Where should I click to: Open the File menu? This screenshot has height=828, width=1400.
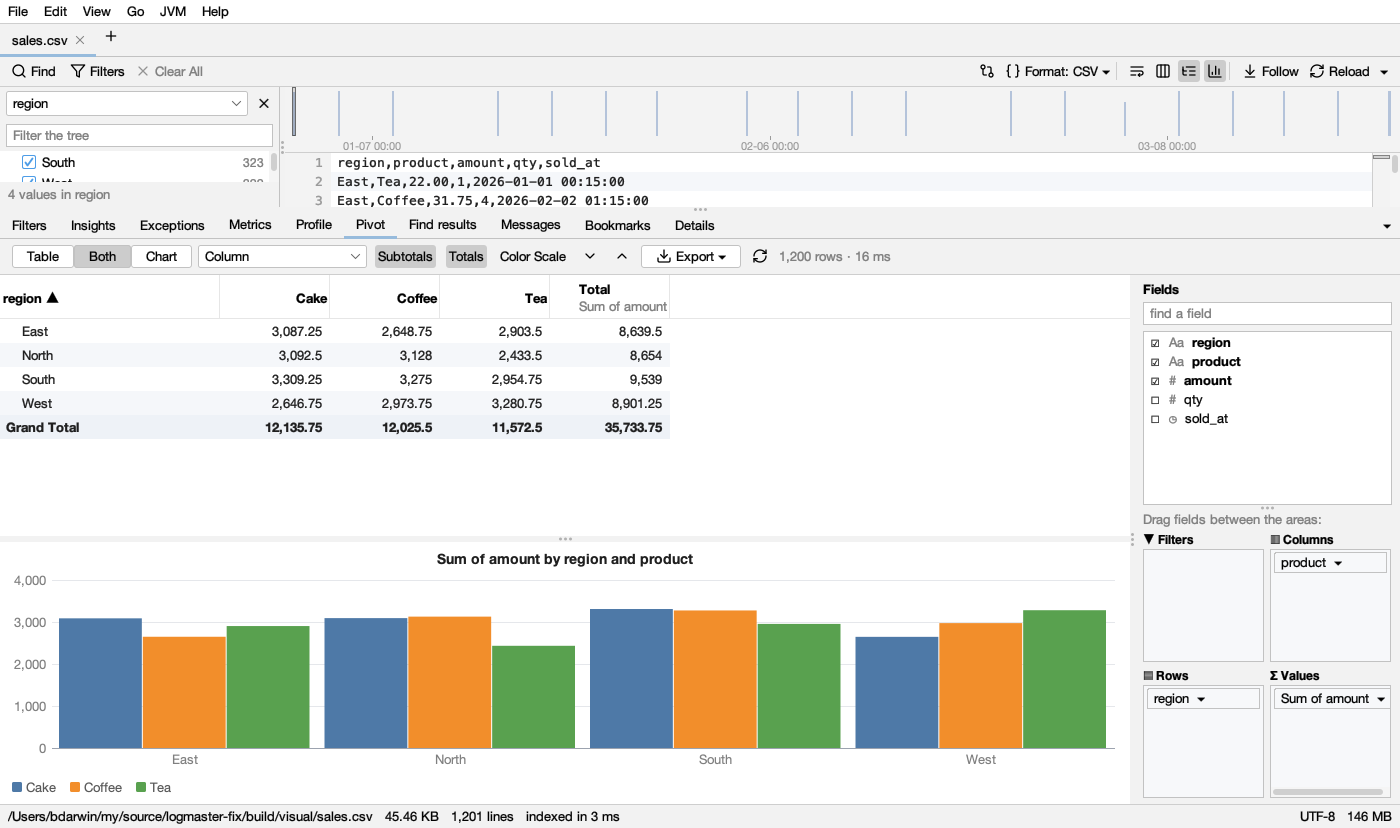point(18,11)
